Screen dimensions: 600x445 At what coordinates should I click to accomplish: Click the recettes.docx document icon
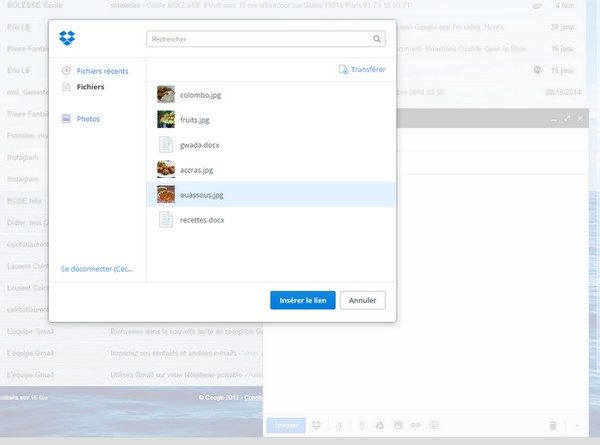pos(166,220)
